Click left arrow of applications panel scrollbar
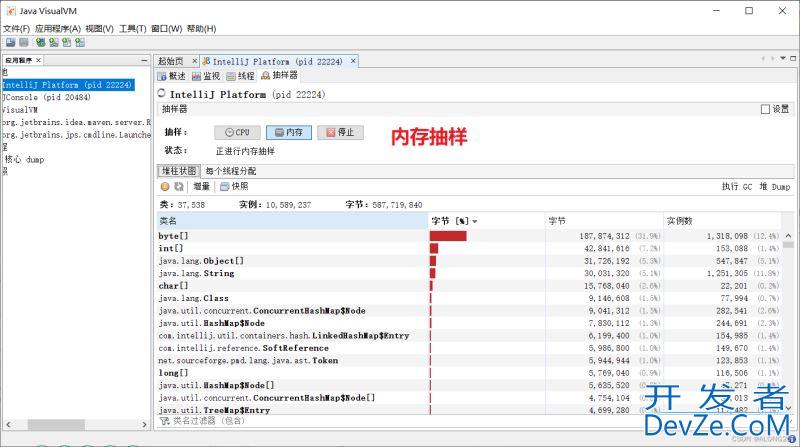This screenshot has height=447, width=800. click(8, 425)
